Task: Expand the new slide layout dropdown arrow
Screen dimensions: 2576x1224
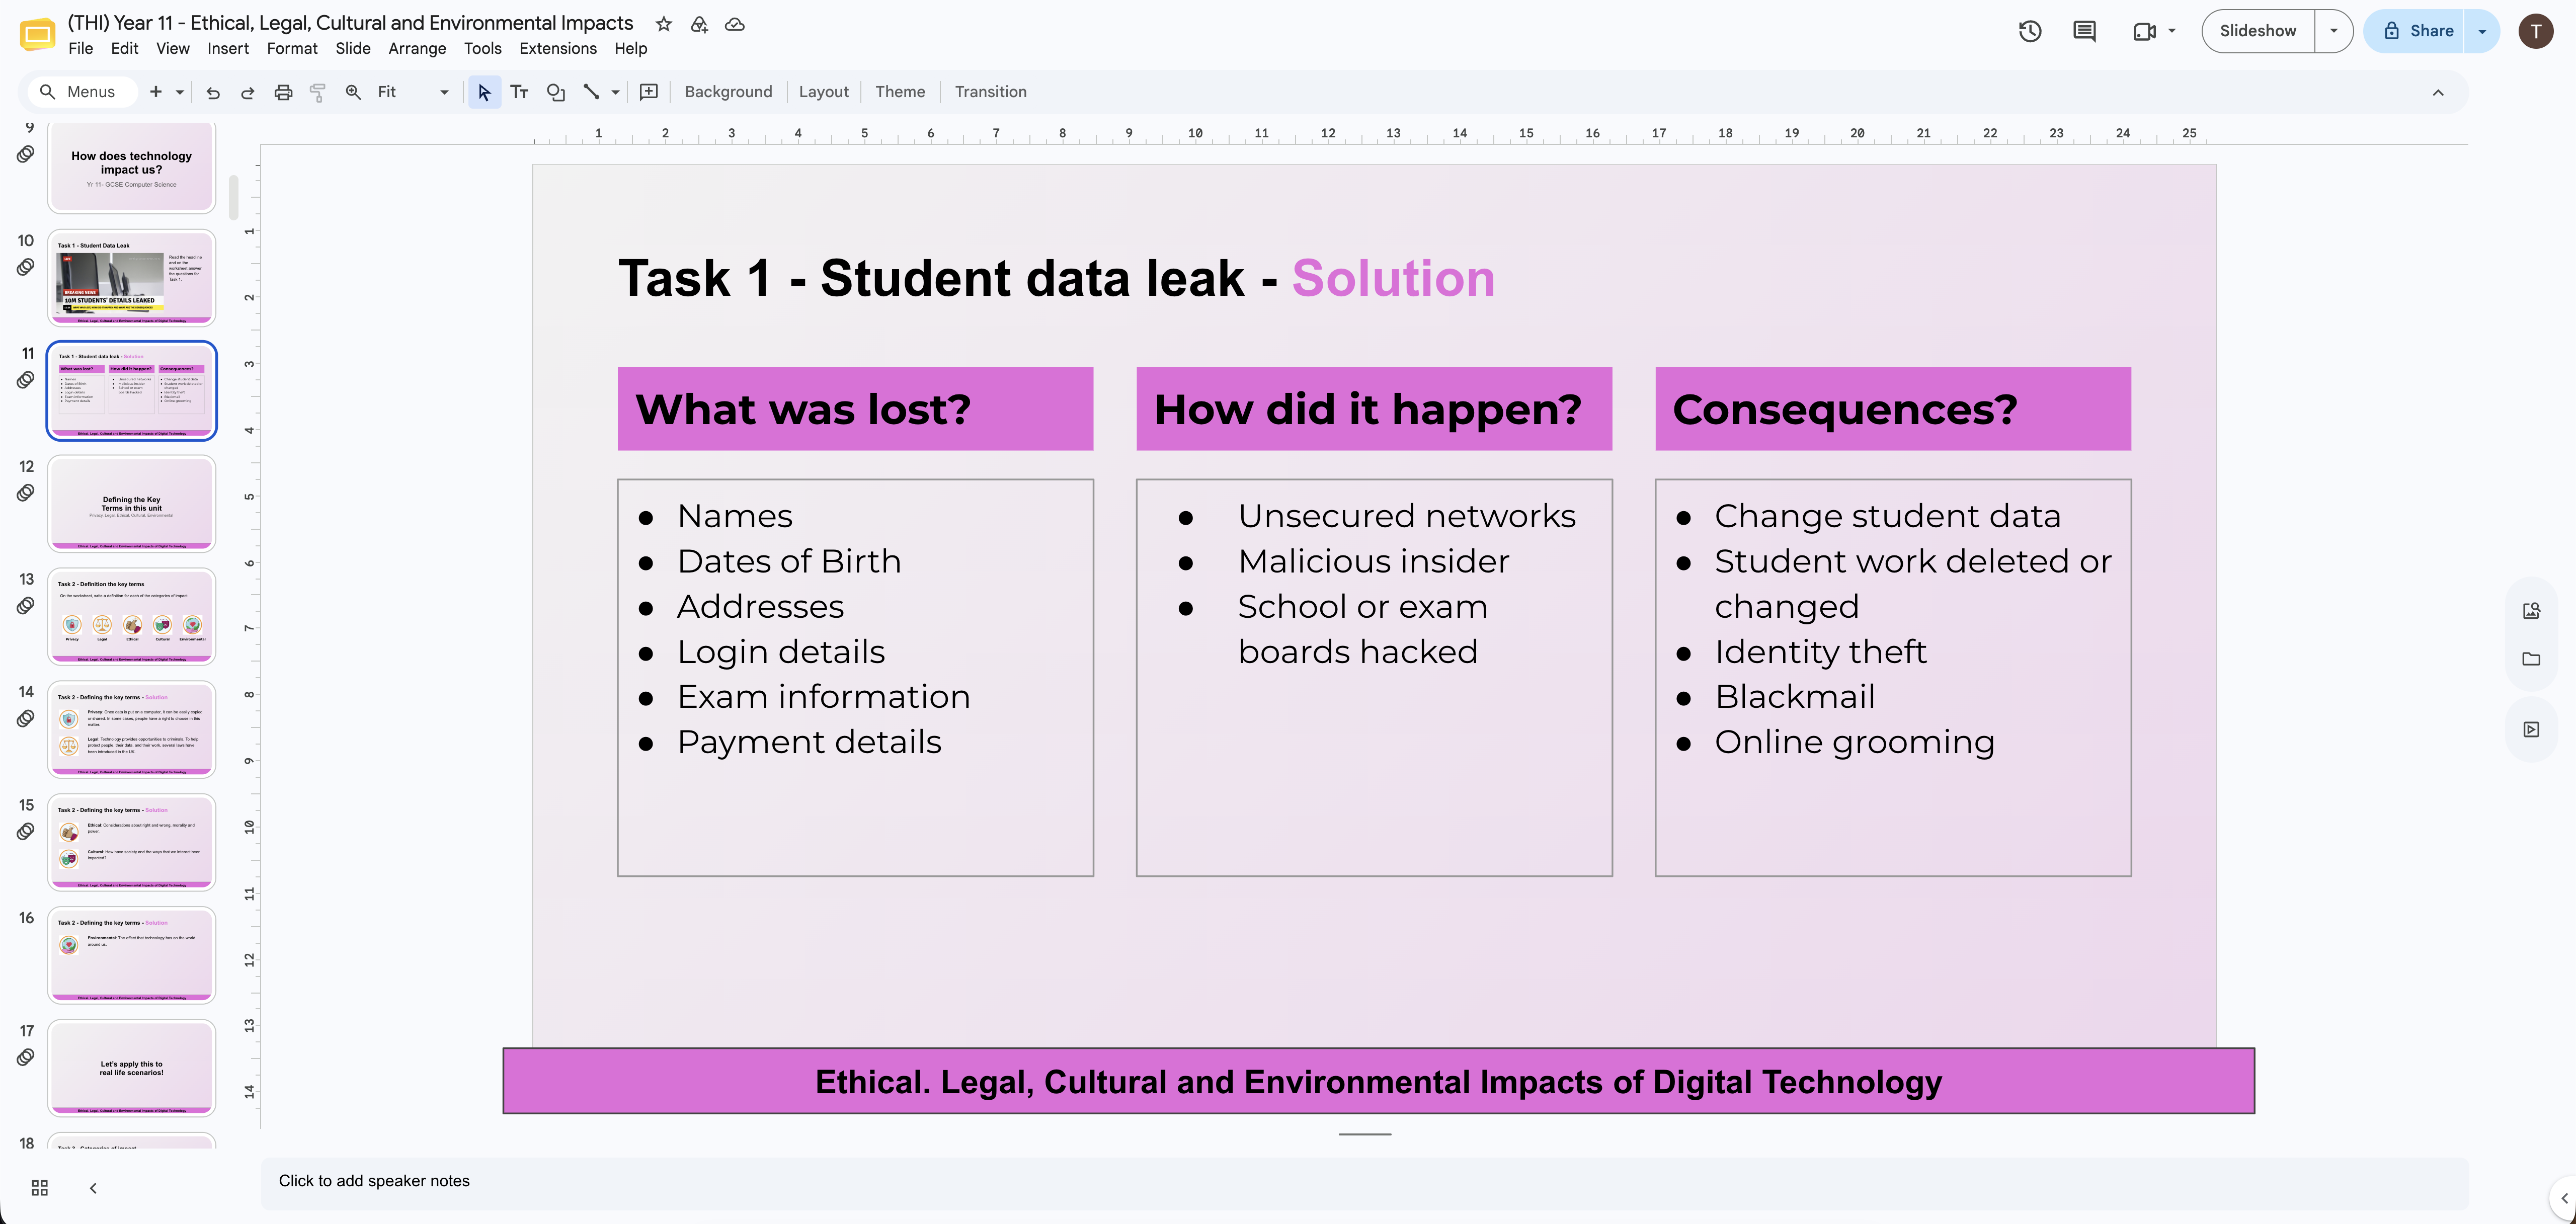Action: [x=180, y=92]
